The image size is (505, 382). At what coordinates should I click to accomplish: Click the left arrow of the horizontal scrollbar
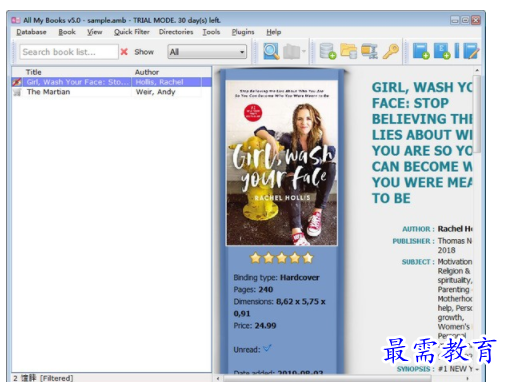(x=218, y=379)
